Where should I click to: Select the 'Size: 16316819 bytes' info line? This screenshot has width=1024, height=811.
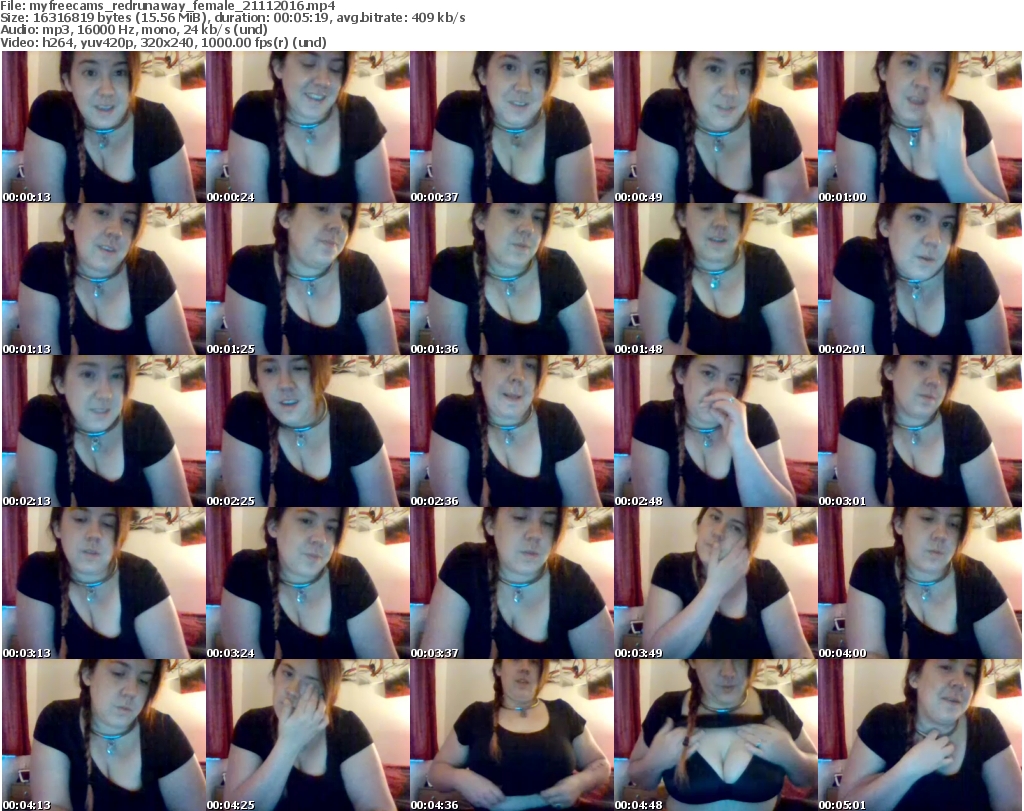coord(232,18)
